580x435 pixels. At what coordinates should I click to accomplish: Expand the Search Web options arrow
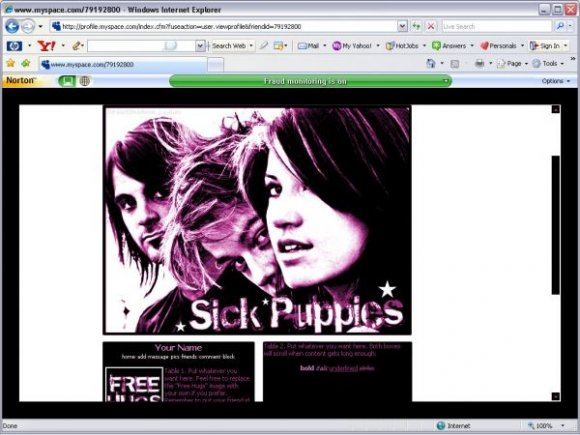[251, 46]
